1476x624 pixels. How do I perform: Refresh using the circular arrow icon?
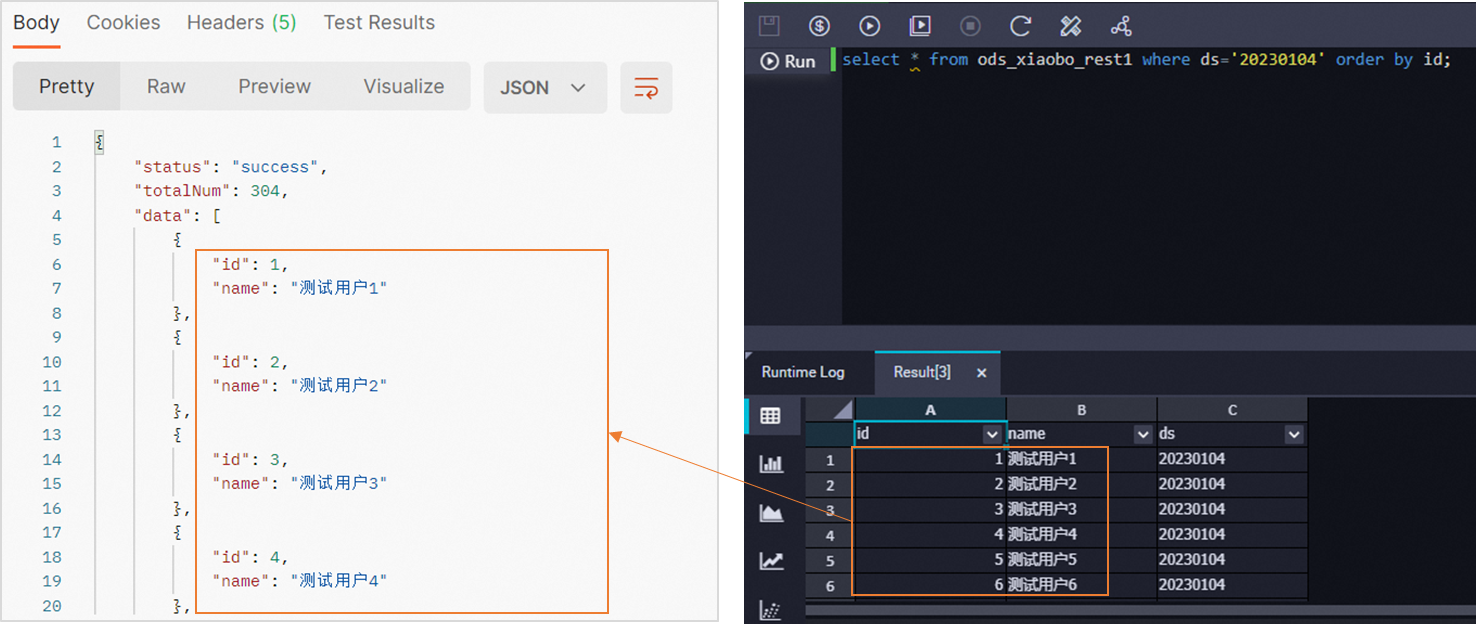click(x=1018, y=26)
